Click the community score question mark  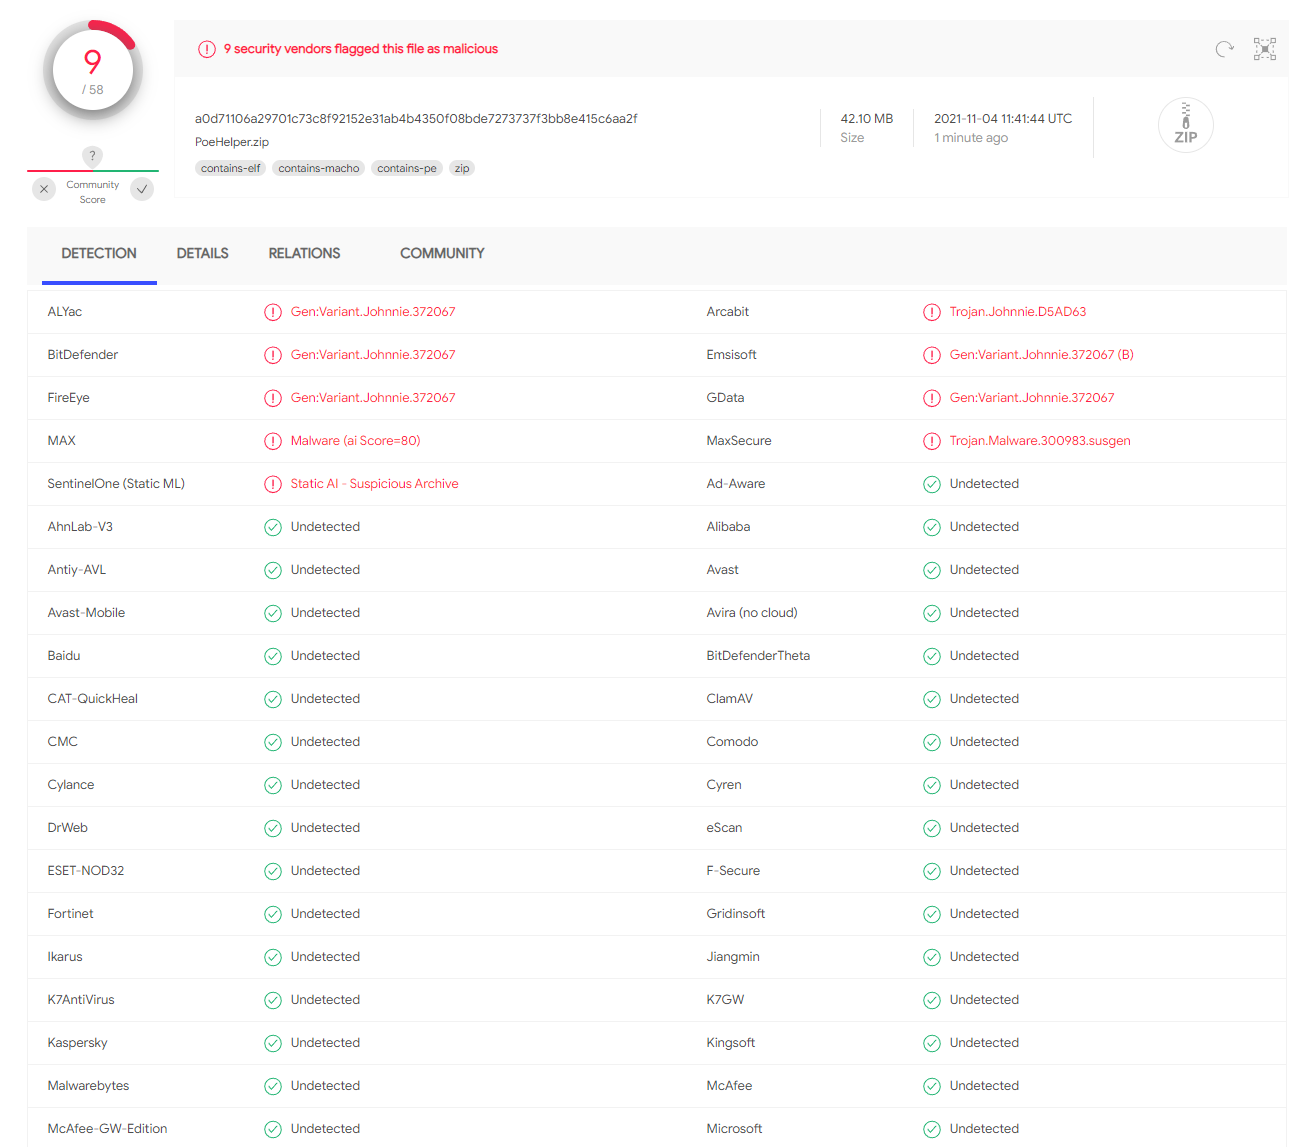(x=92, y=156)
